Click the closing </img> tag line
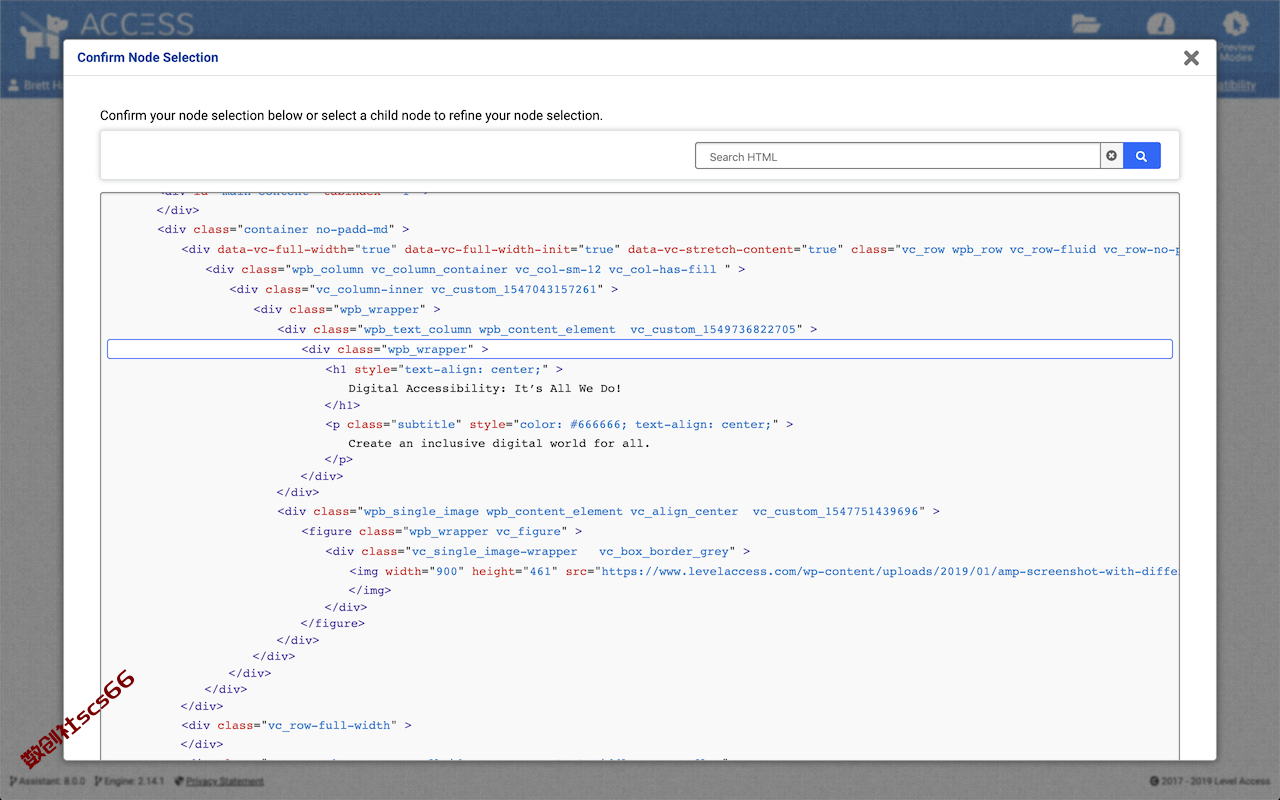The width and height of the screenshot is (1280, 800). coord(370,590)
